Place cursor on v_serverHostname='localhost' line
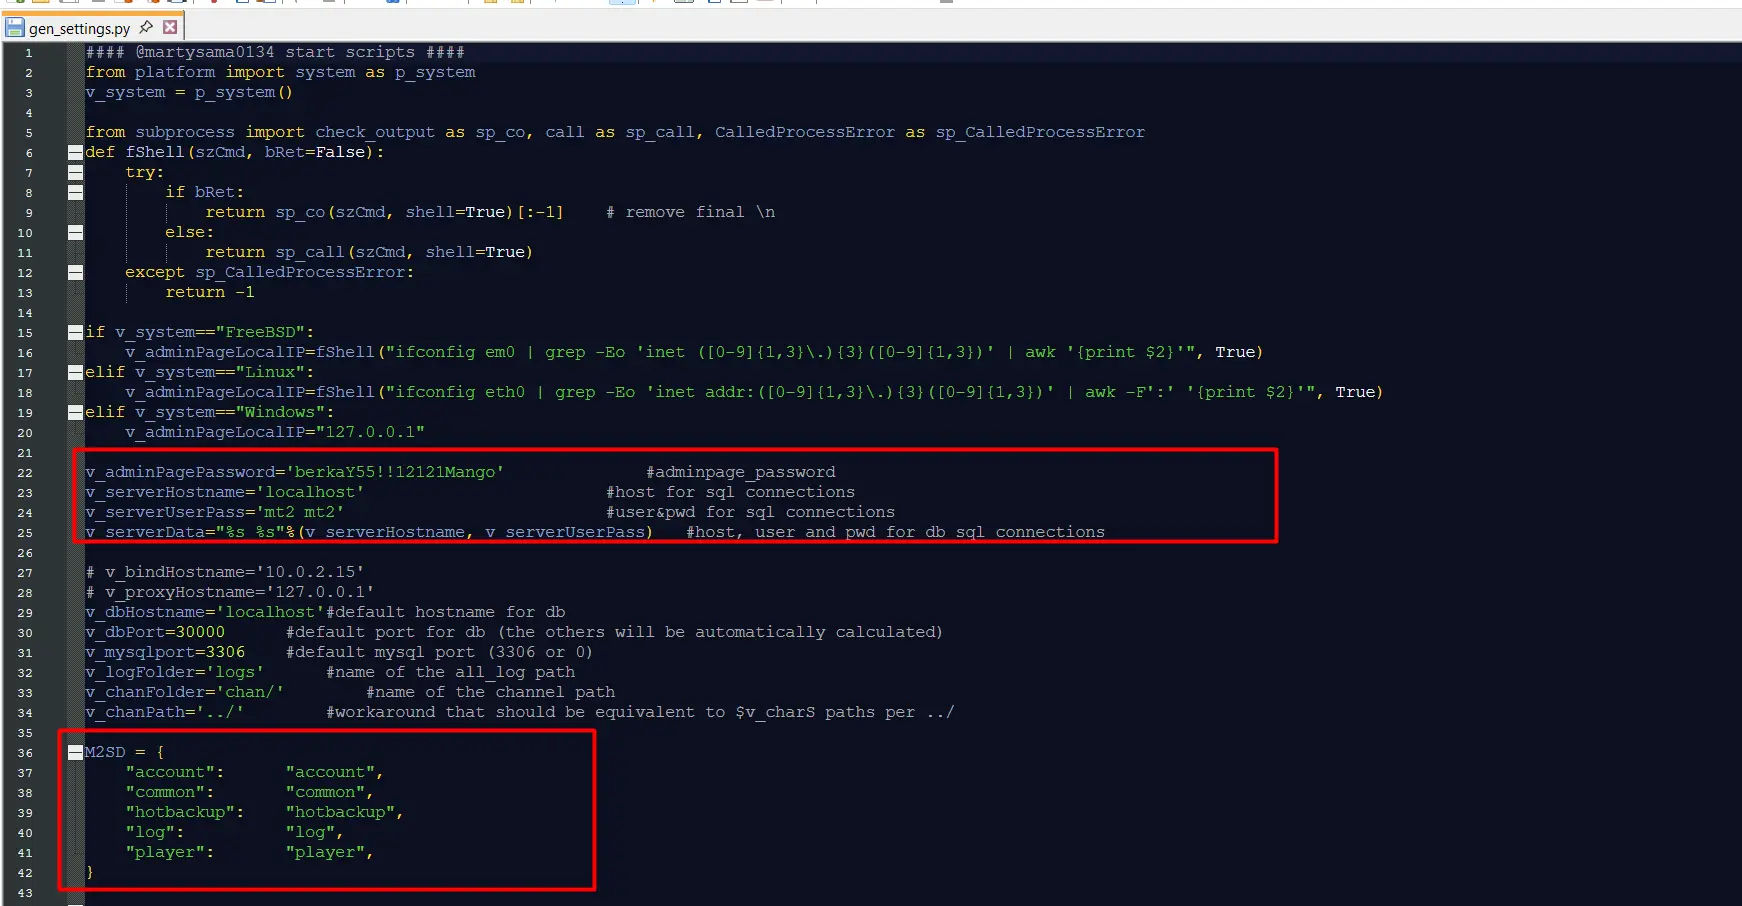The image size is (1742, 906). [225, 492]
